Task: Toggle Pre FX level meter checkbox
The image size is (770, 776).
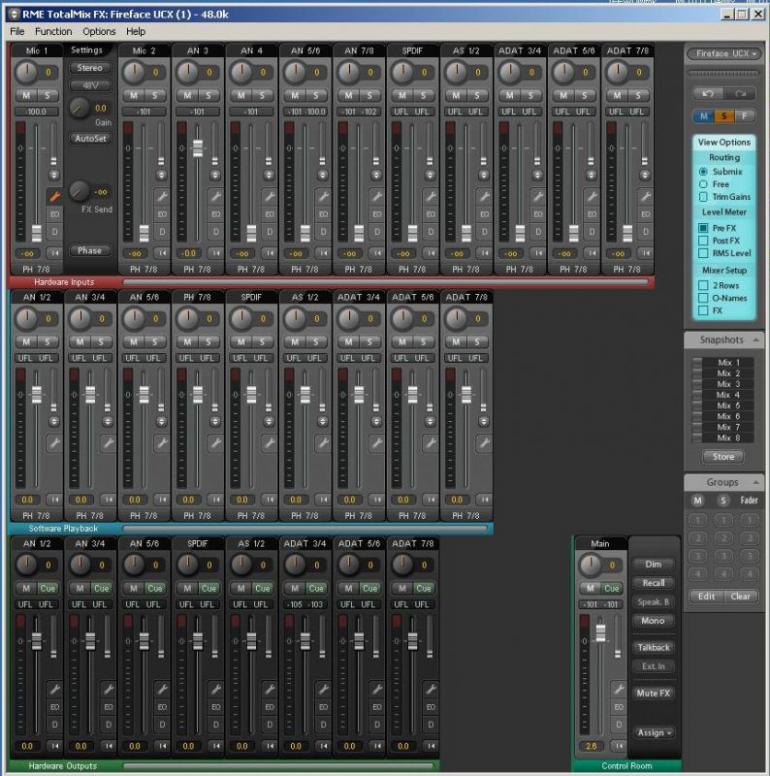Action: coord(703,228)
